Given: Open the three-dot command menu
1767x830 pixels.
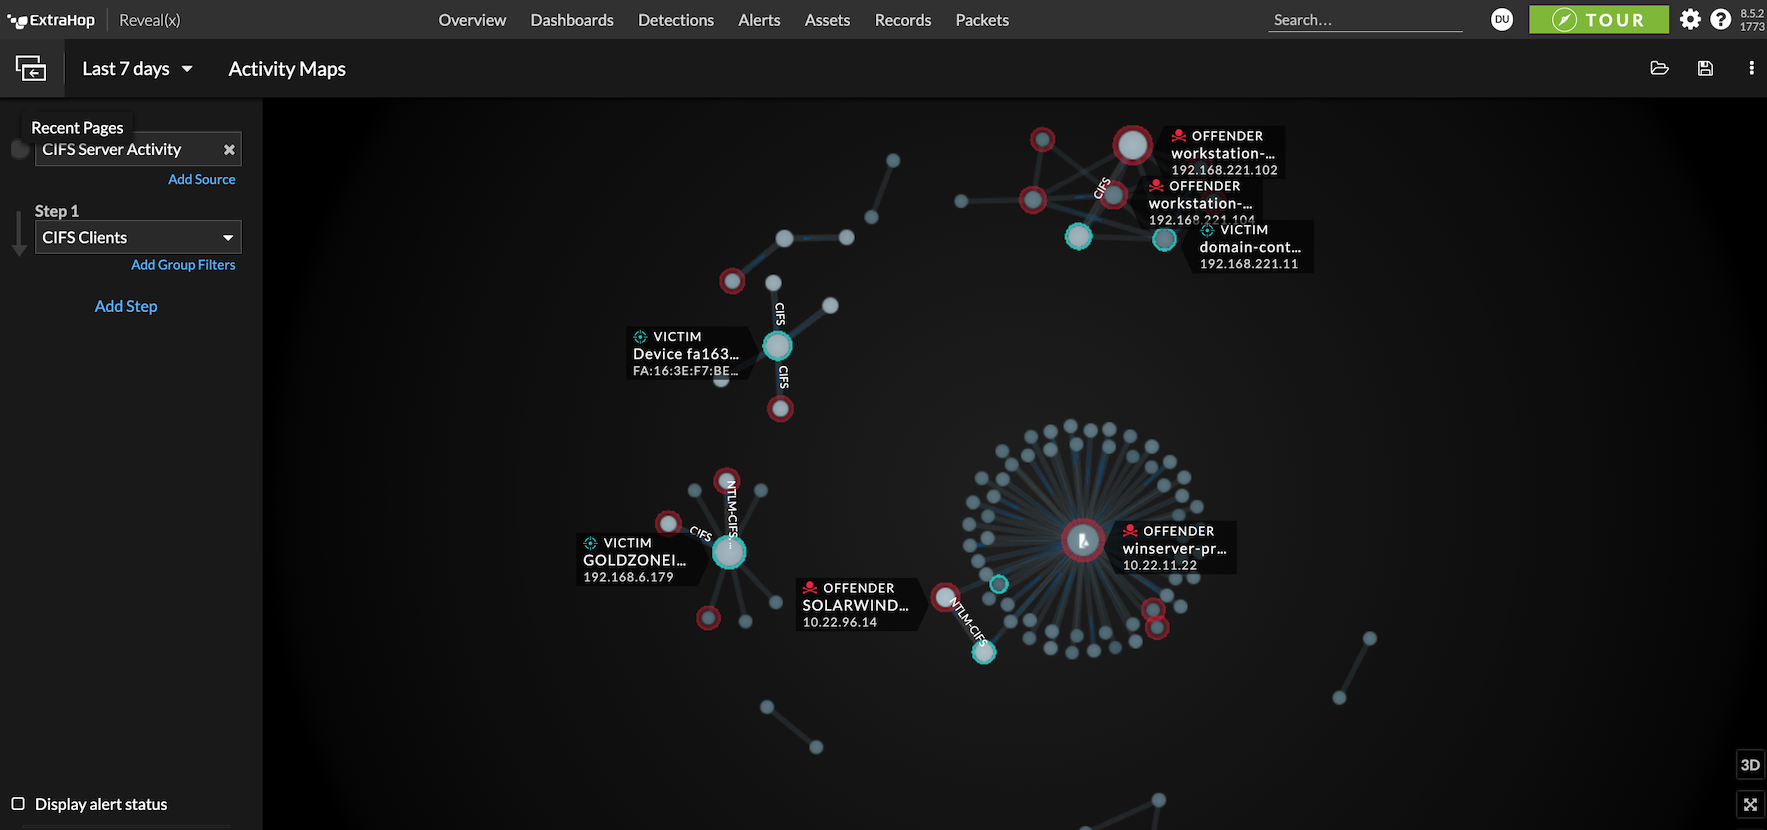Looking at the screenshot, I should (1751, 68).
